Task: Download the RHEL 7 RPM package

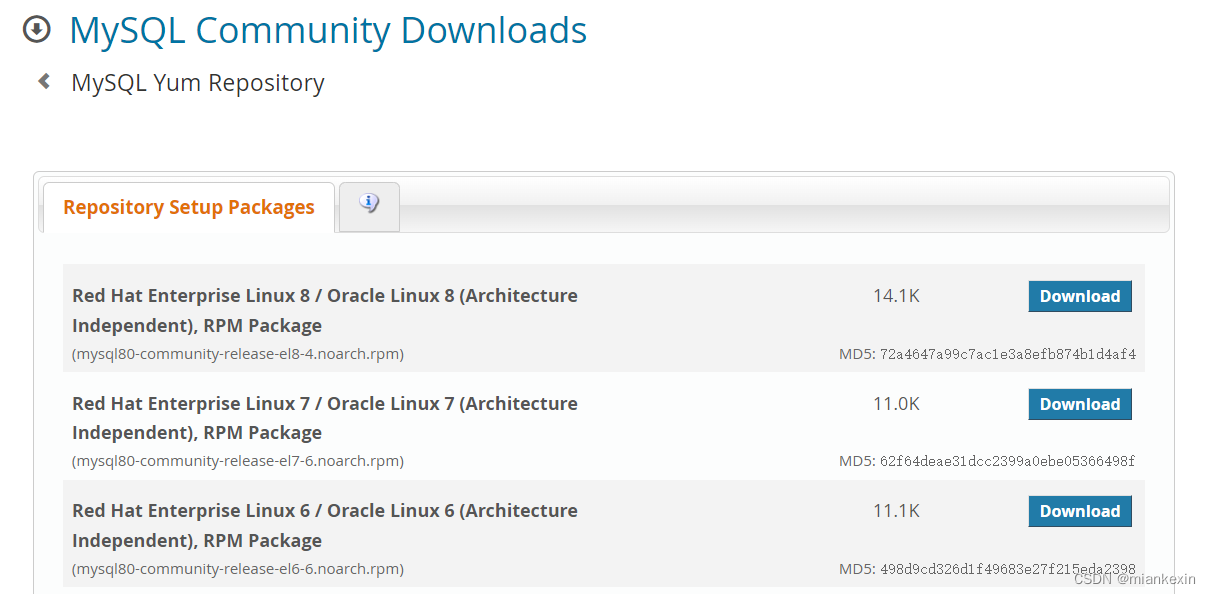Action: click(x=1079, y=404)
